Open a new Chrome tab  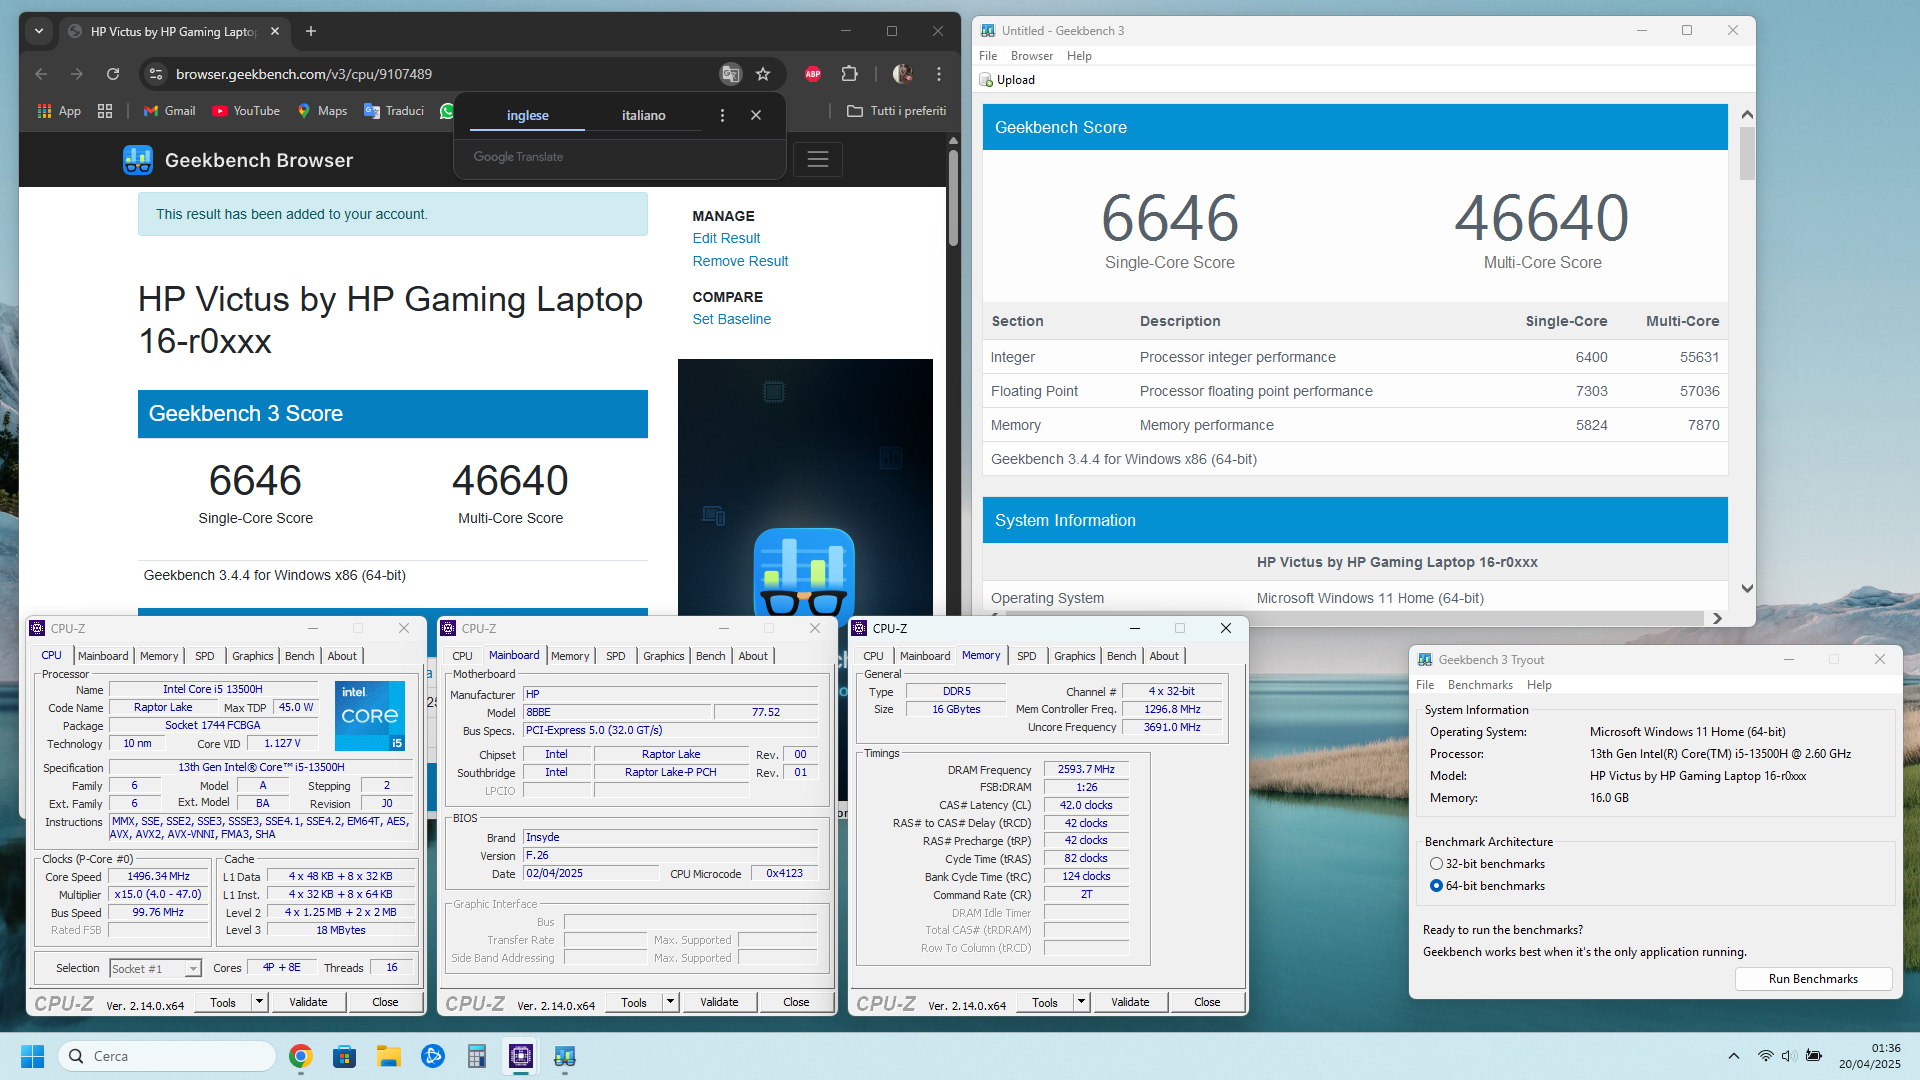pyautogui.click(x=311, y=32)
